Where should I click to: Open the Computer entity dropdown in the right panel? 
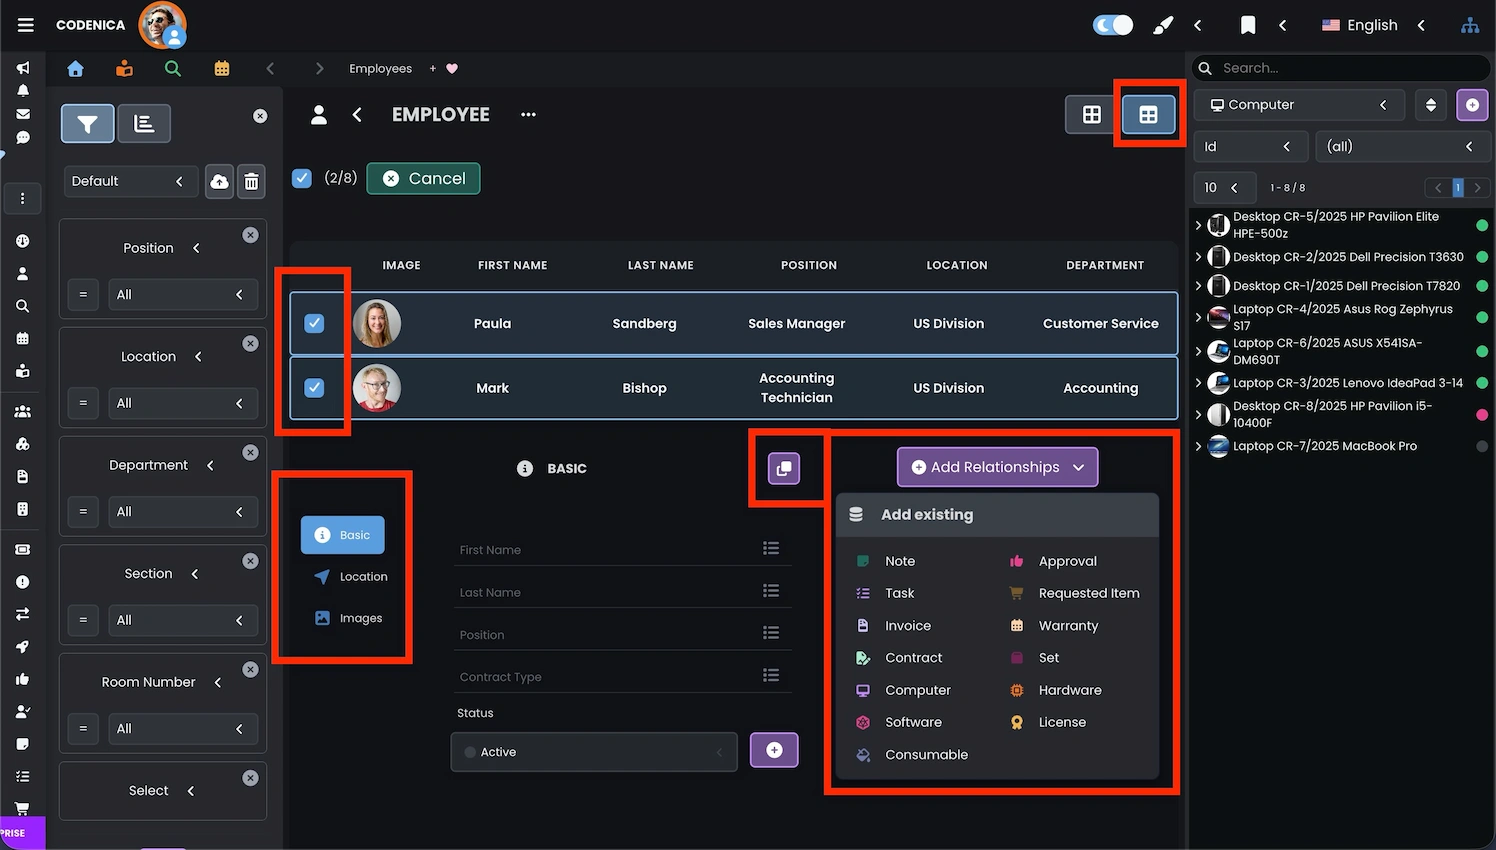pos(1298,104)
